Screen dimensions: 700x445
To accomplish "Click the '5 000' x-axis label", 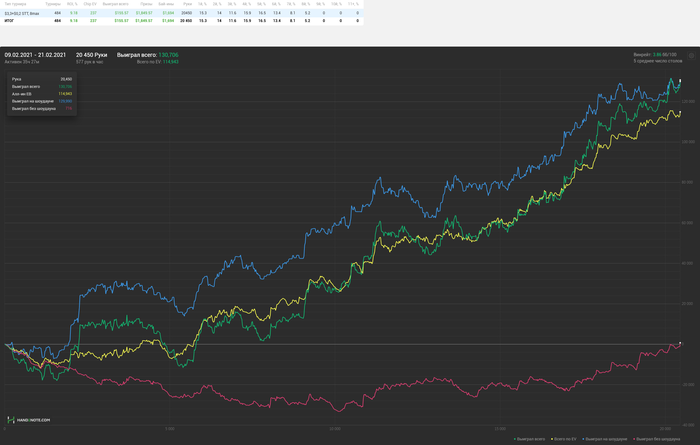I will click(x=170, y=428).
